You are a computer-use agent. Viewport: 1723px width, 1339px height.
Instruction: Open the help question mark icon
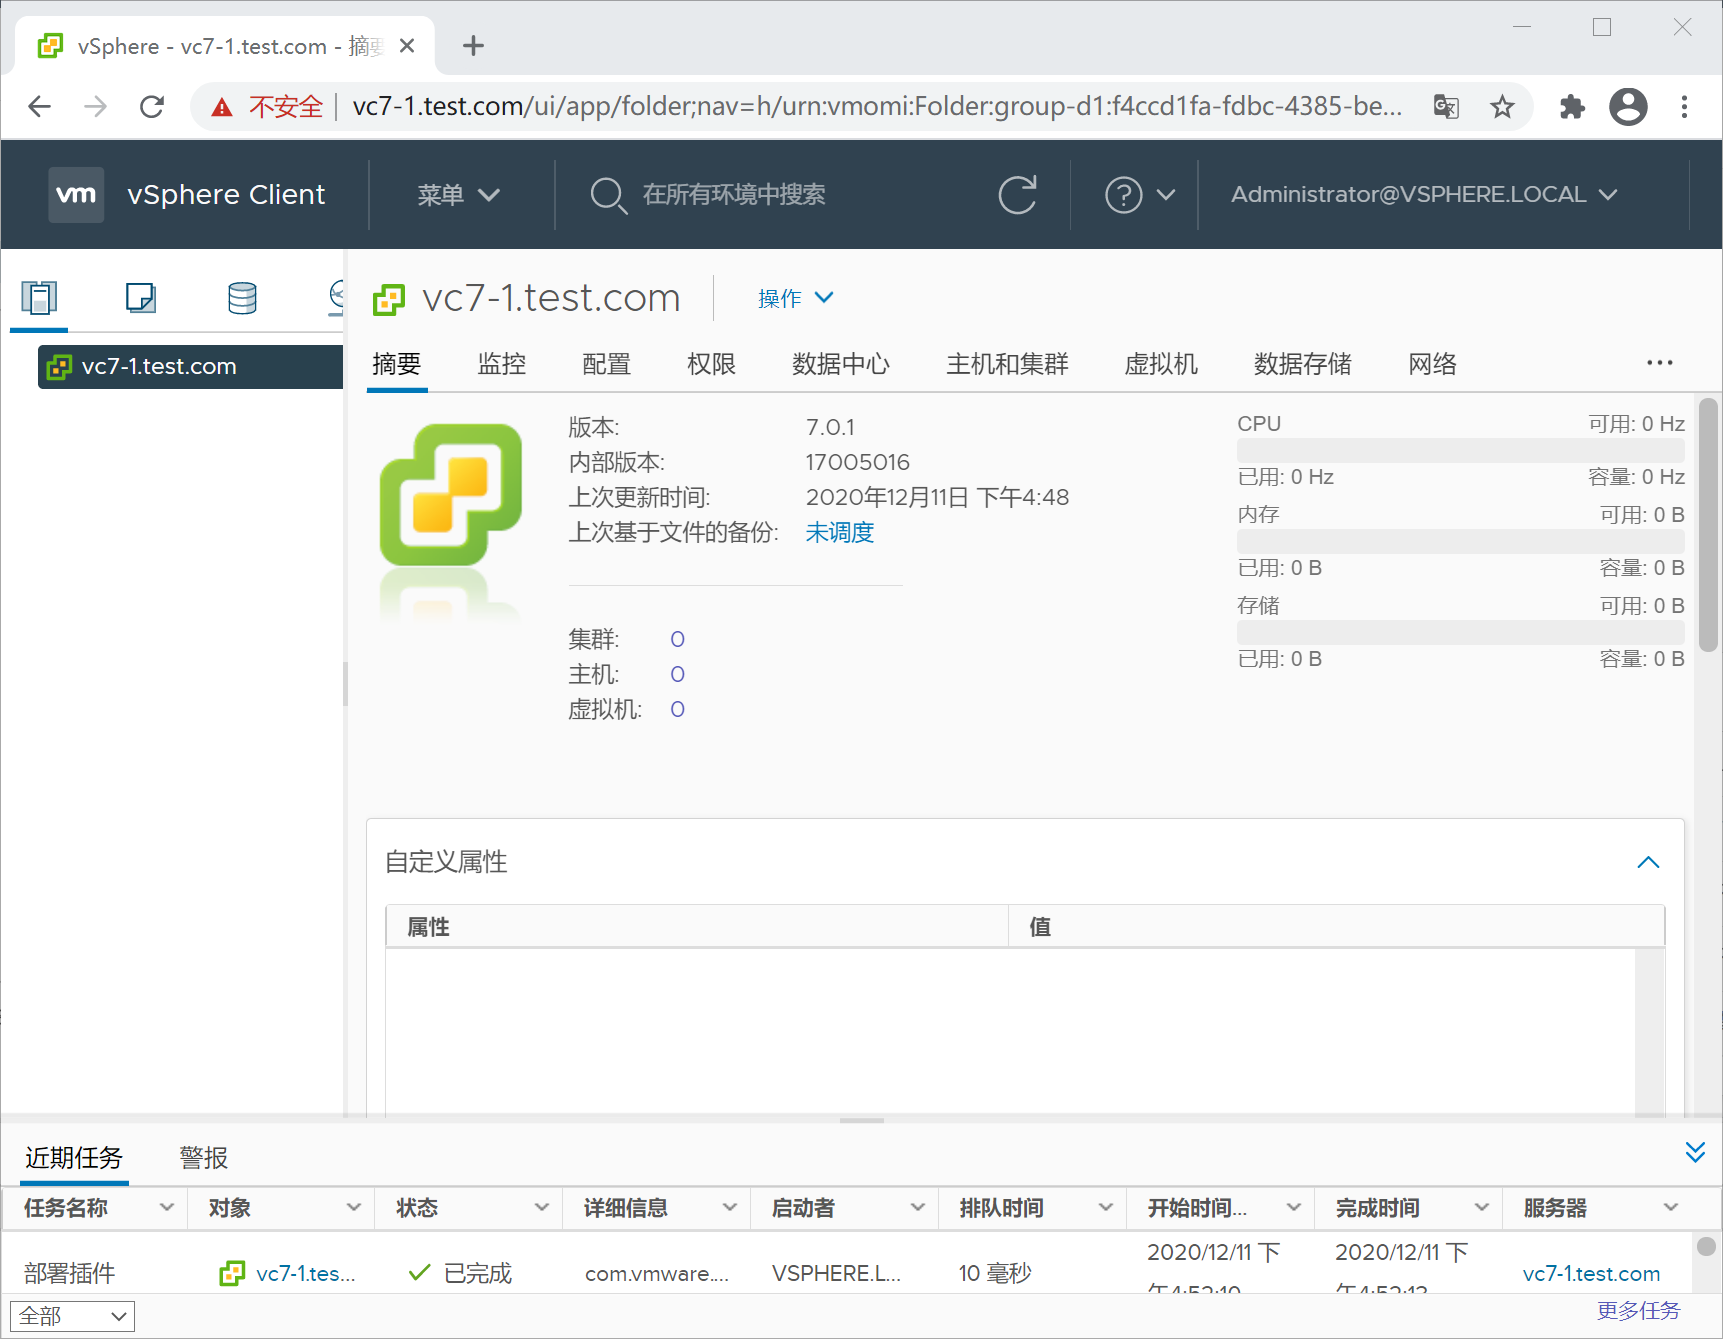[x=1123, y=194]
